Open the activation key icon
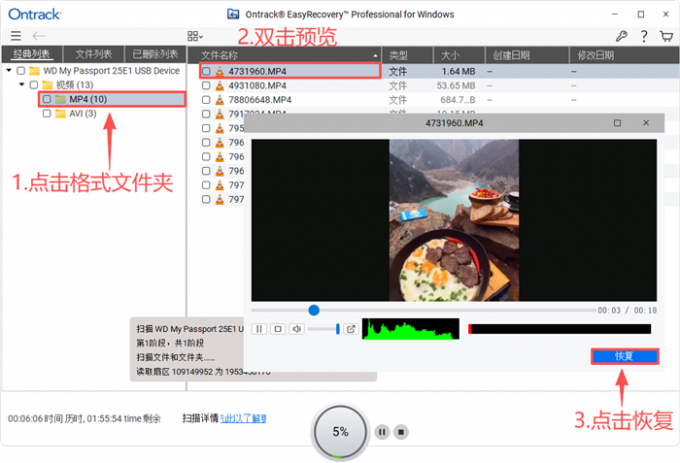This screenshot has width=680, height=463. point(621,36)
